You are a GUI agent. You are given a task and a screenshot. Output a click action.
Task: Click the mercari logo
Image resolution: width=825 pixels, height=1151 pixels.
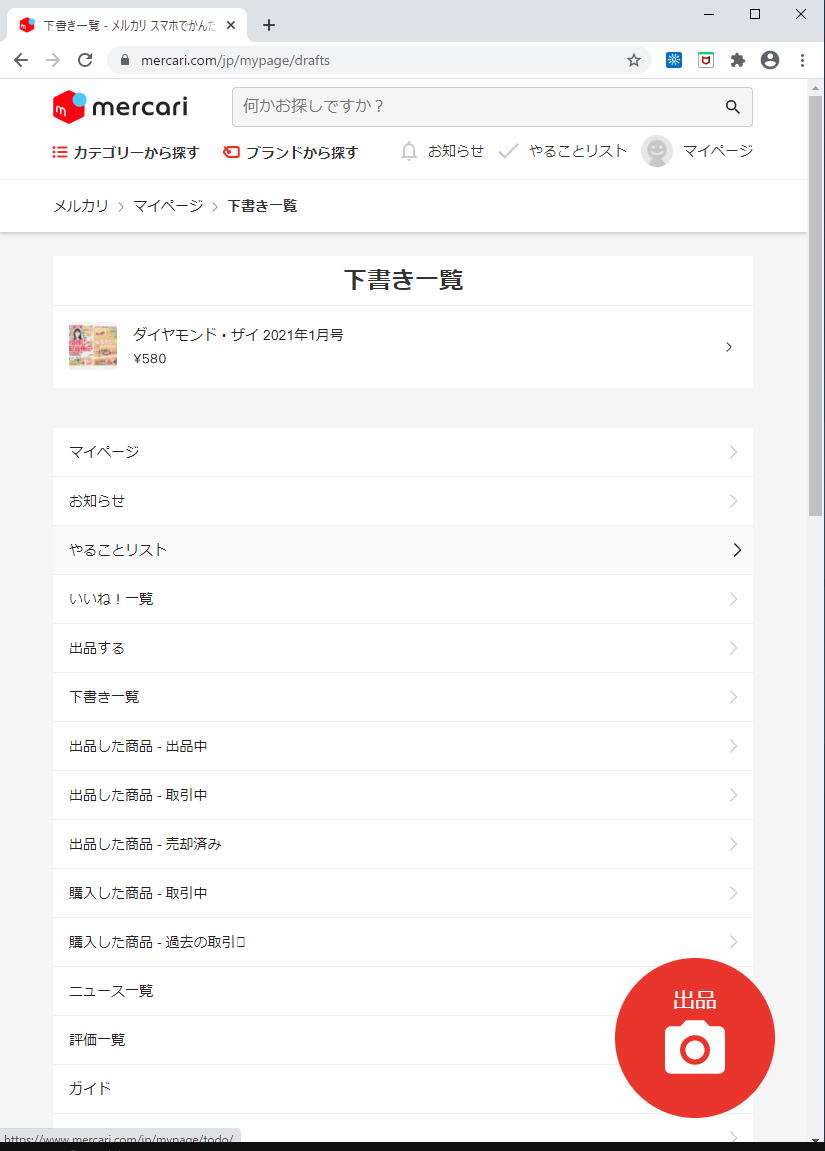(x=120, y=107)
